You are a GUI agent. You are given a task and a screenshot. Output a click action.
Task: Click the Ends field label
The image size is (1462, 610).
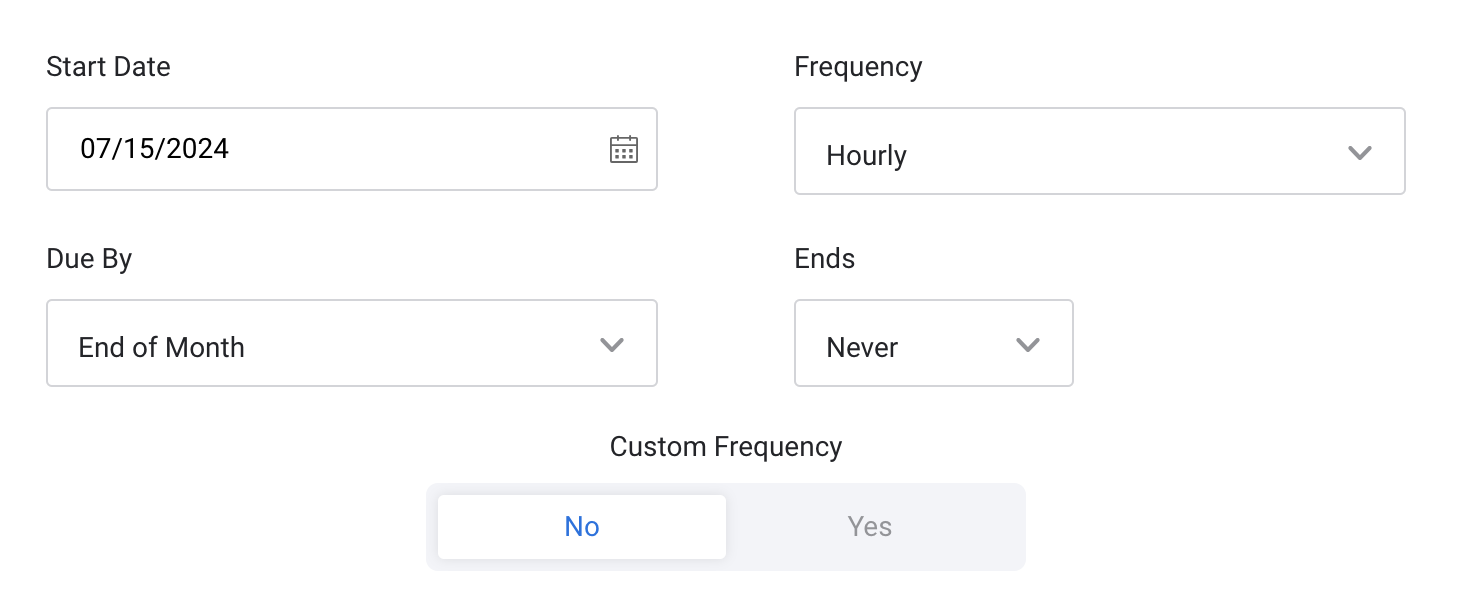pyautogui.click(x=824, y=259)
